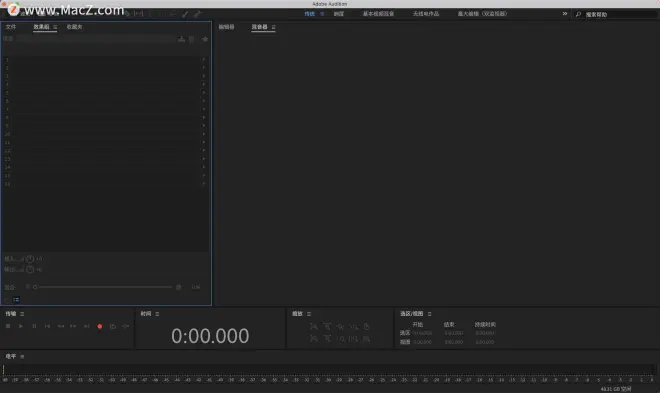
Task: Mark effects preset as favorite star
Action: point(205,39)
